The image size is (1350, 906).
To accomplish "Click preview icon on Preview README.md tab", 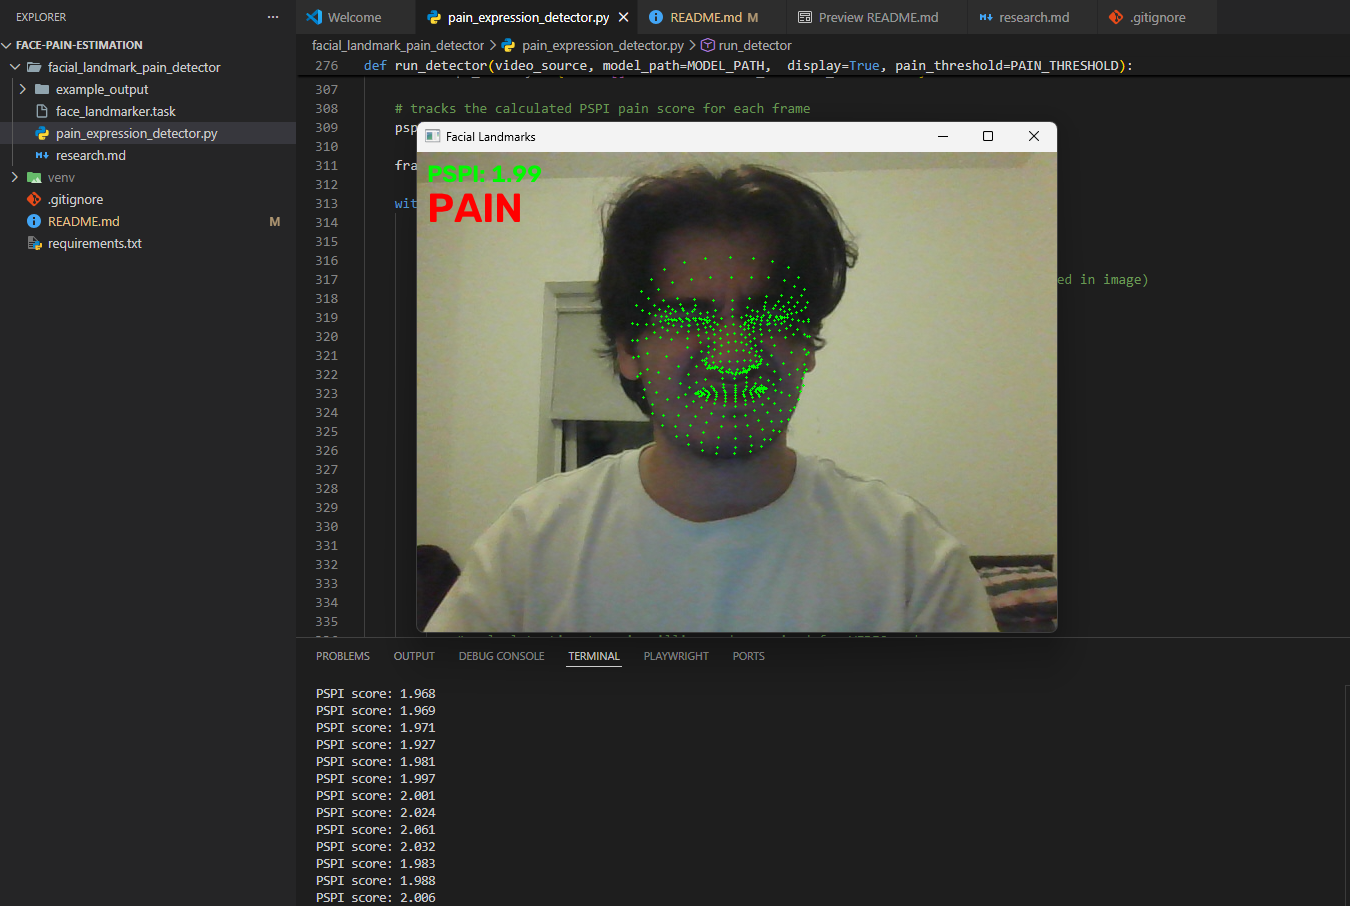I will (x=805, y=17).
